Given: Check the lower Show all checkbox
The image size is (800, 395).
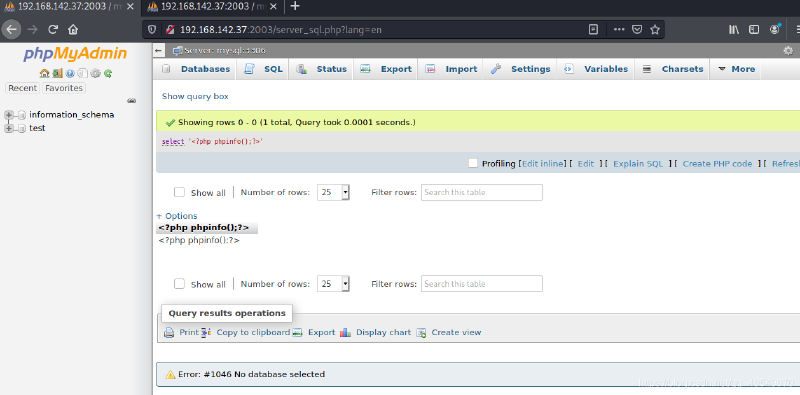Looking at the screenshot, I should (179, 284).
